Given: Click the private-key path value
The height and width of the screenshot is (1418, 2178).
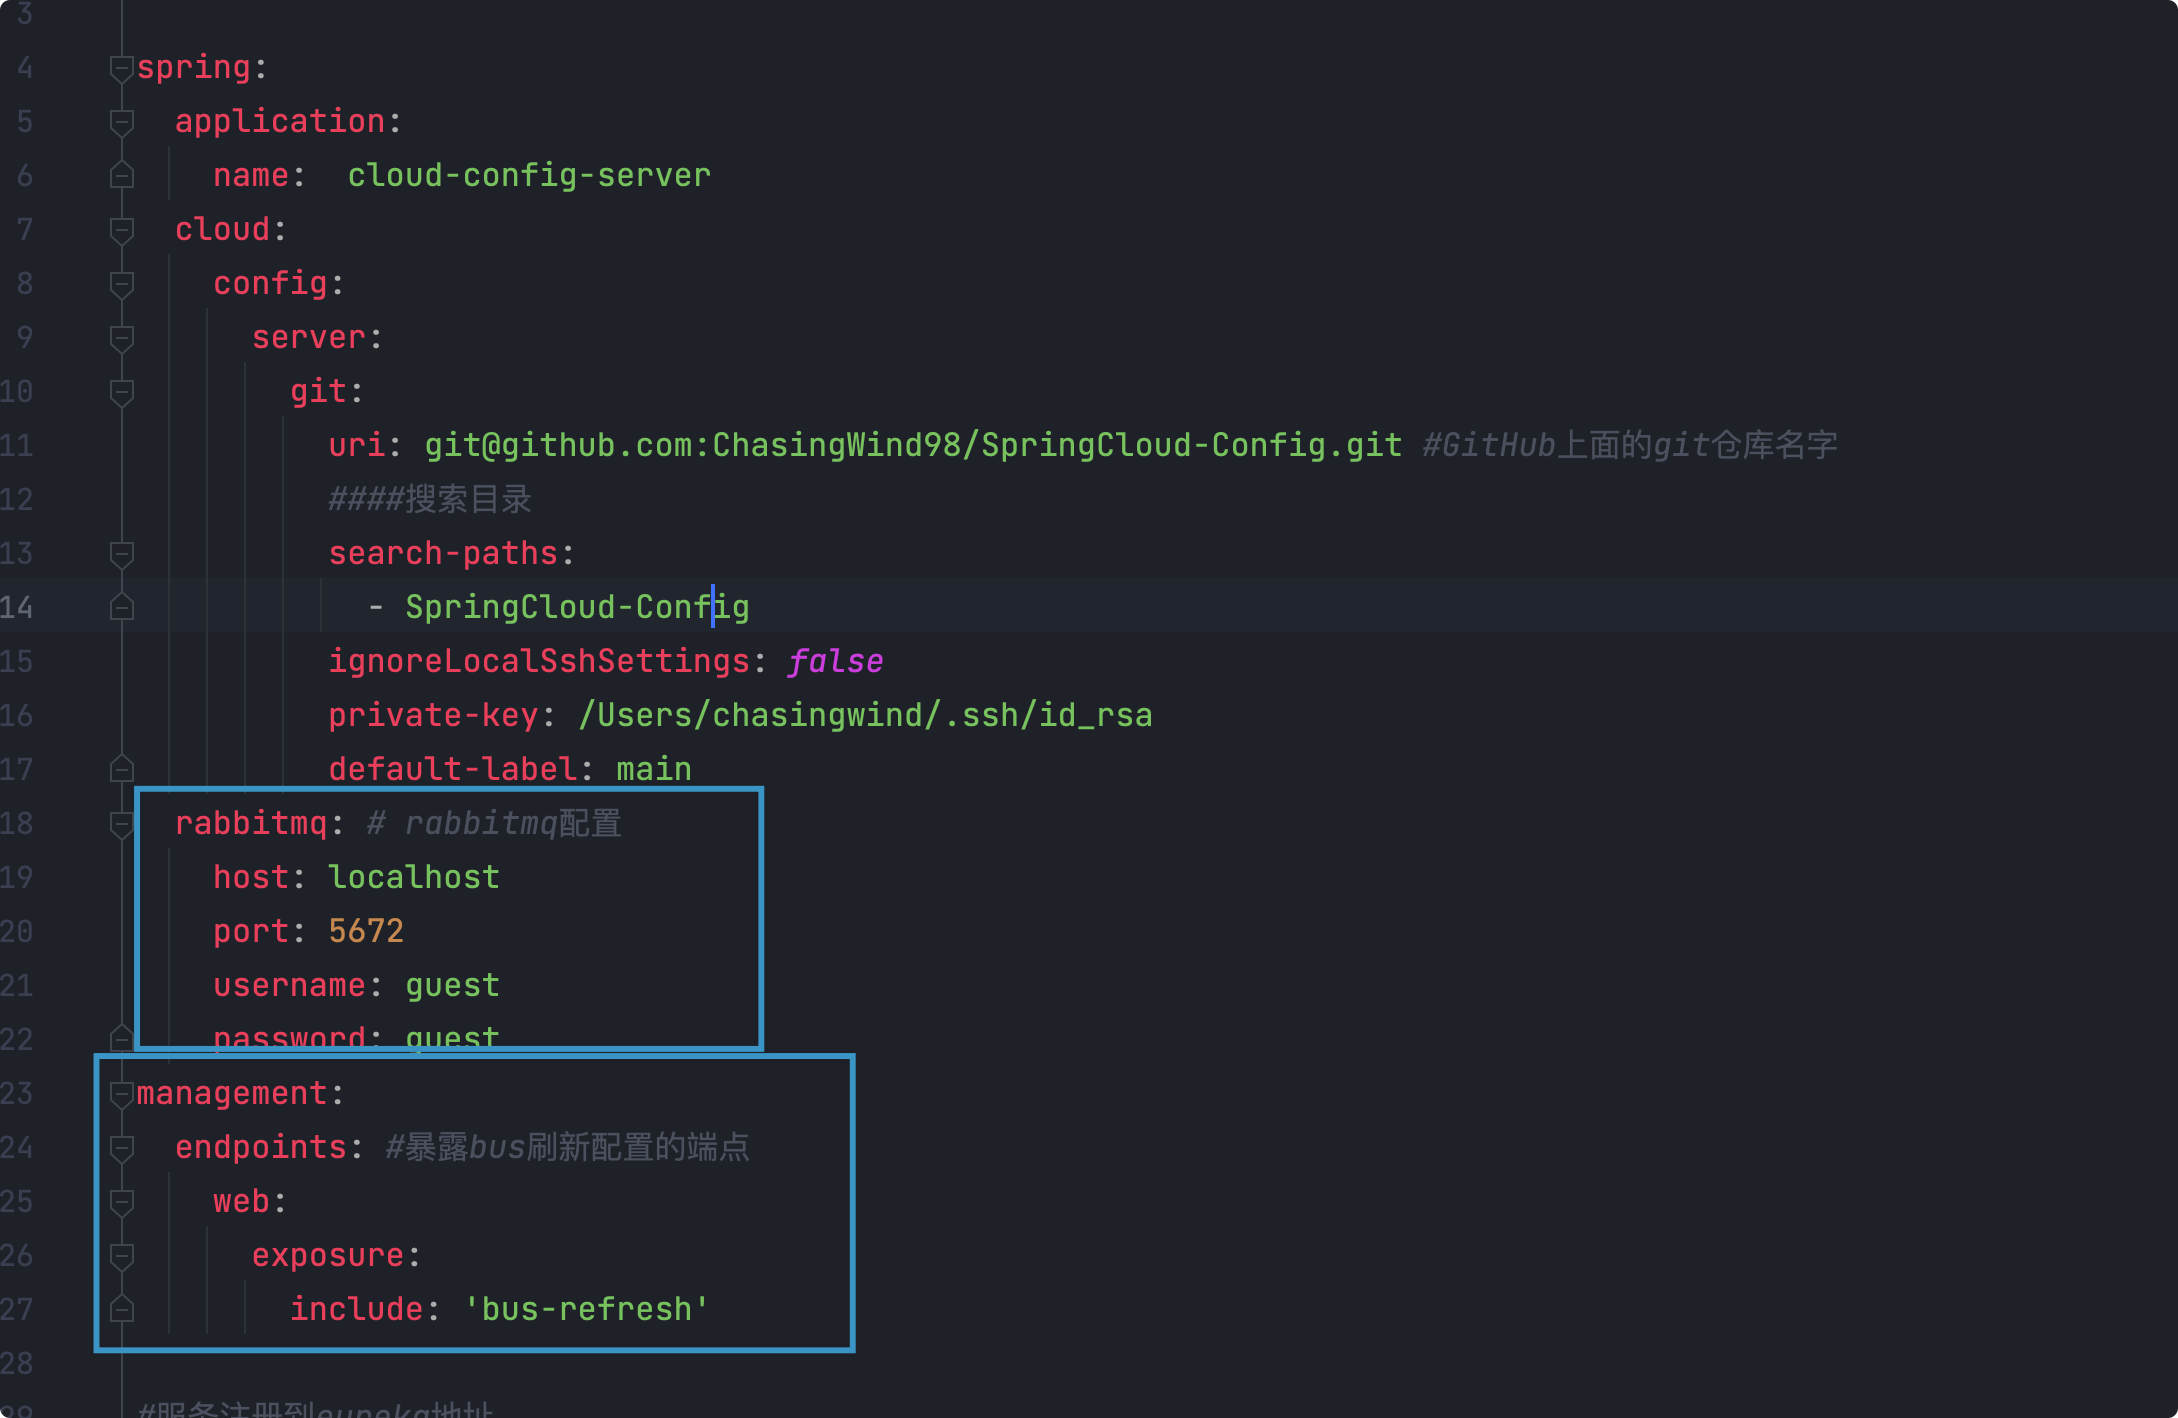Looking at the screenshot, I should coord(865,716).
